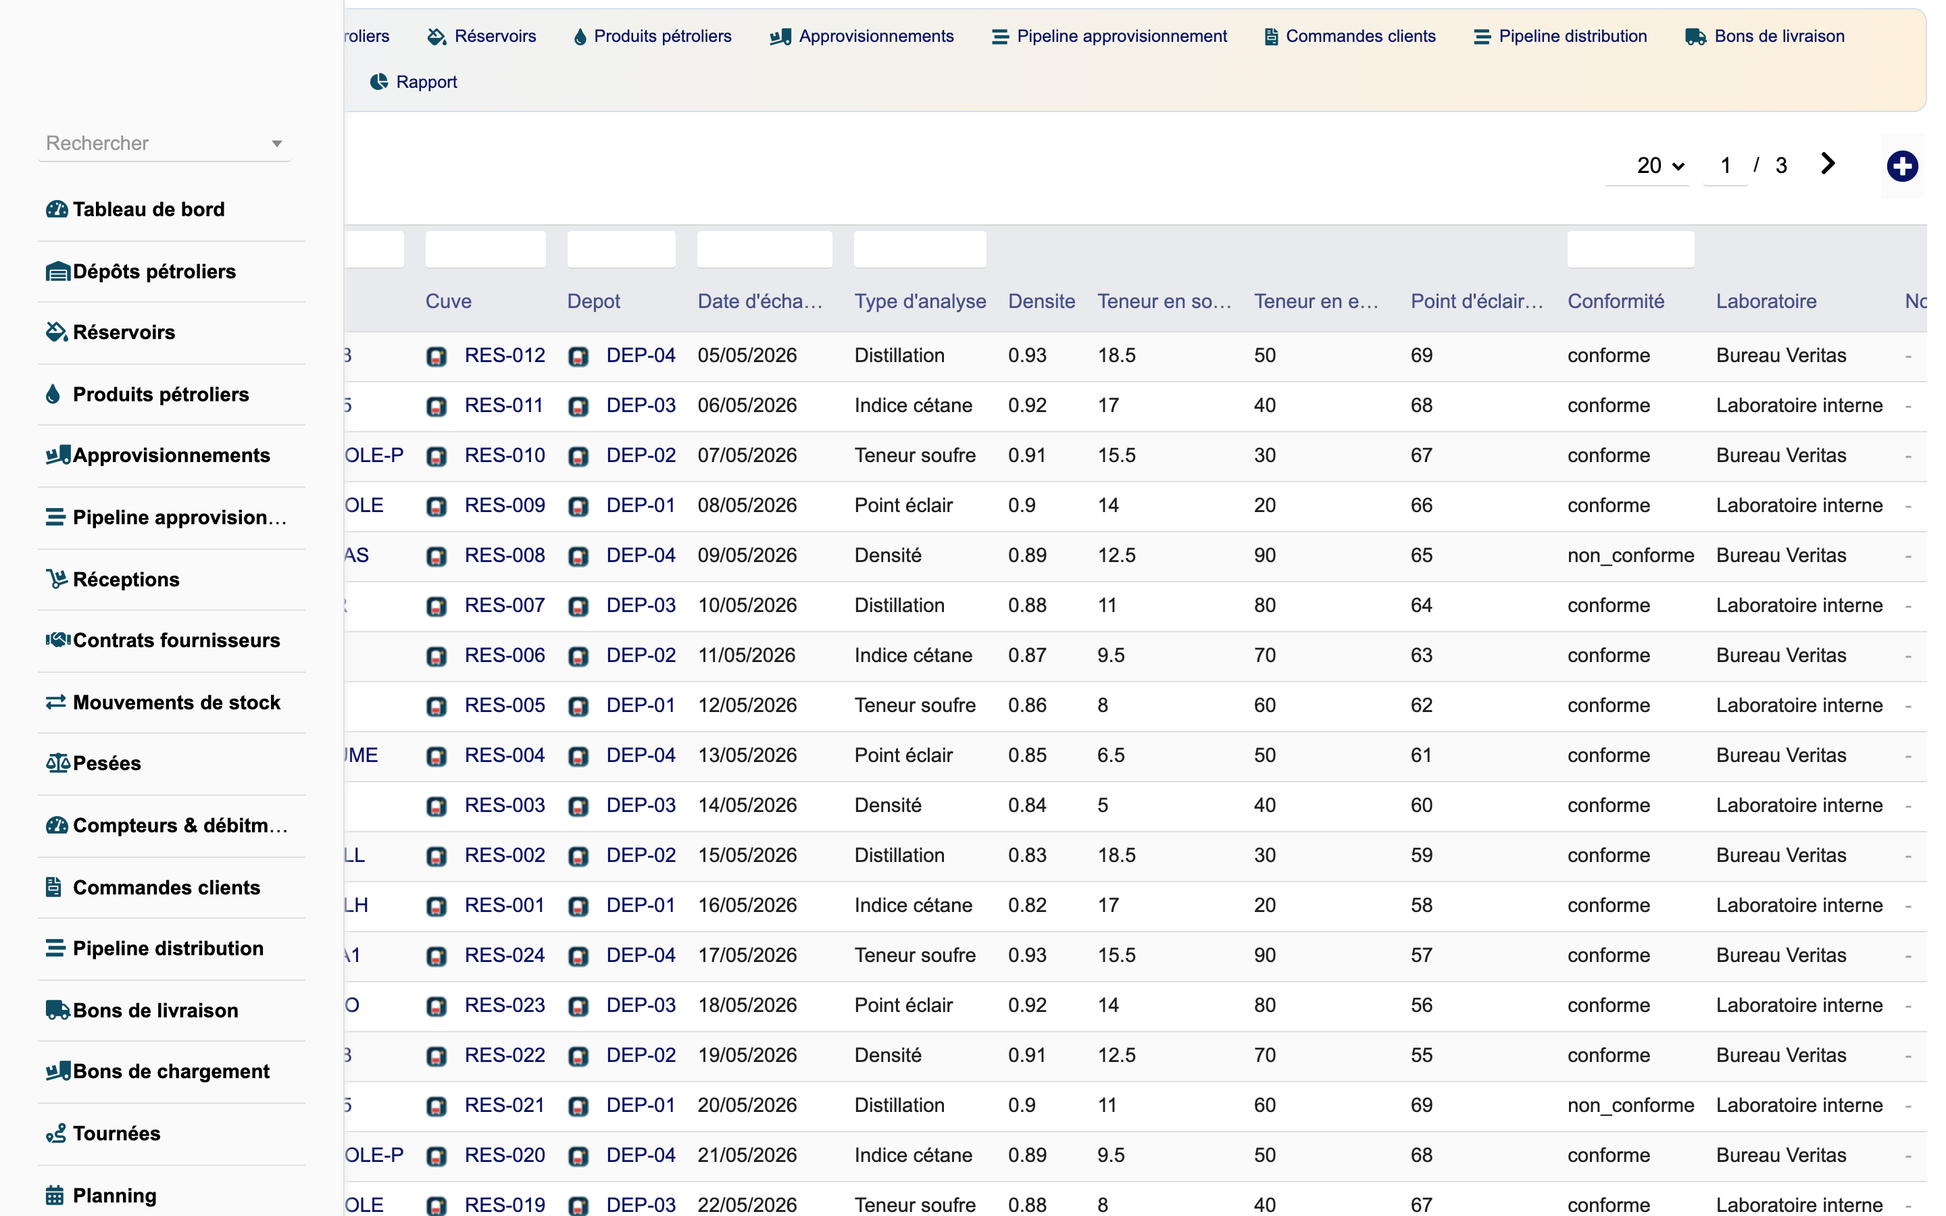Viewport: 1946px width, 1216px height.
Task: Switch to Commandes clients top tab
Action: point(1350,36)
